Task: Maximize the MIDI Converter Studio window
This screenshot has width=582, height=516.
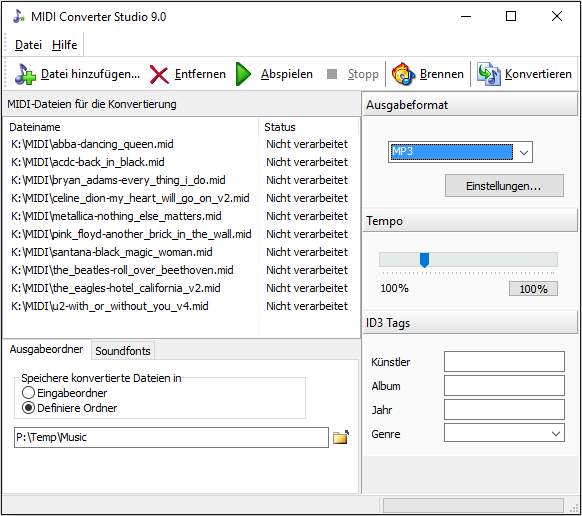Action: [511, 16]
